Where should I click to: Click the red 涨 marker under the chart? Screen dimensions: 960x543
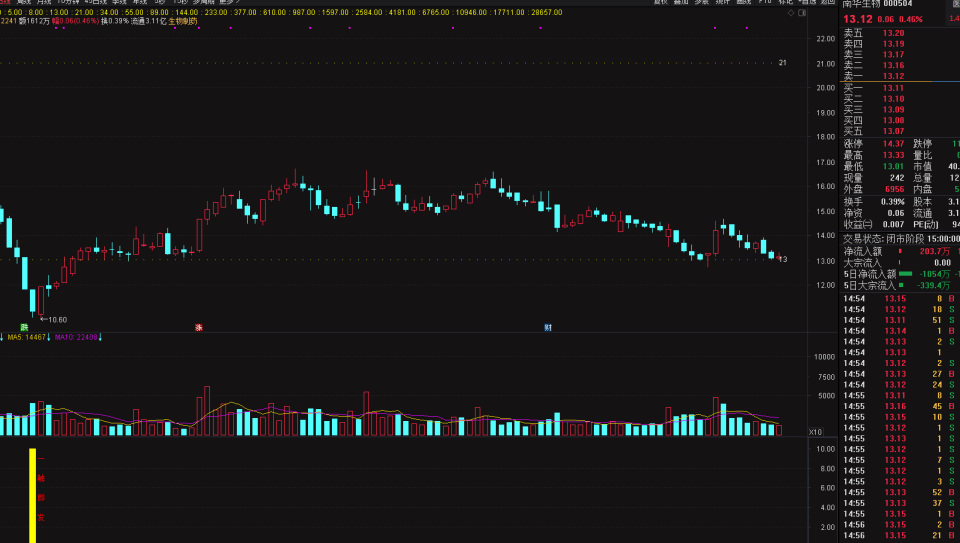[x=198, y=327]
